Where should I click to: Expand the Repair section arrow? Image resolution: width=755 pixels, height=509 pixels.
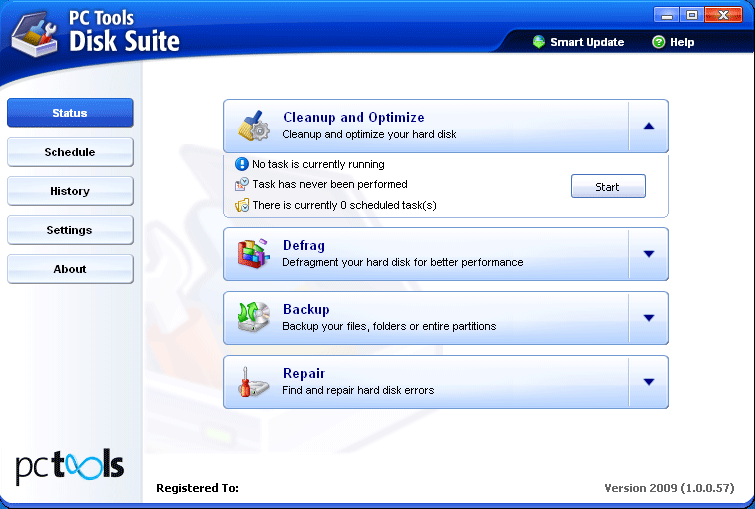649,382
